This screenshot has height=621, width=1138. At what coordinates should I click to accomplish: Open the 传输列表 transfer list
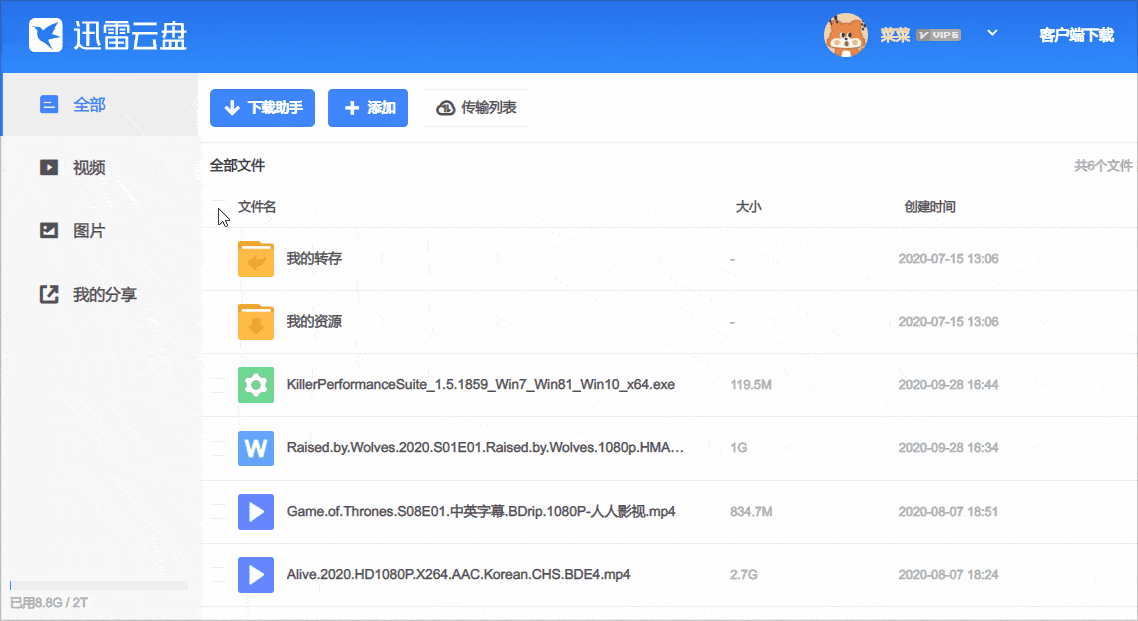coord(477,108)
